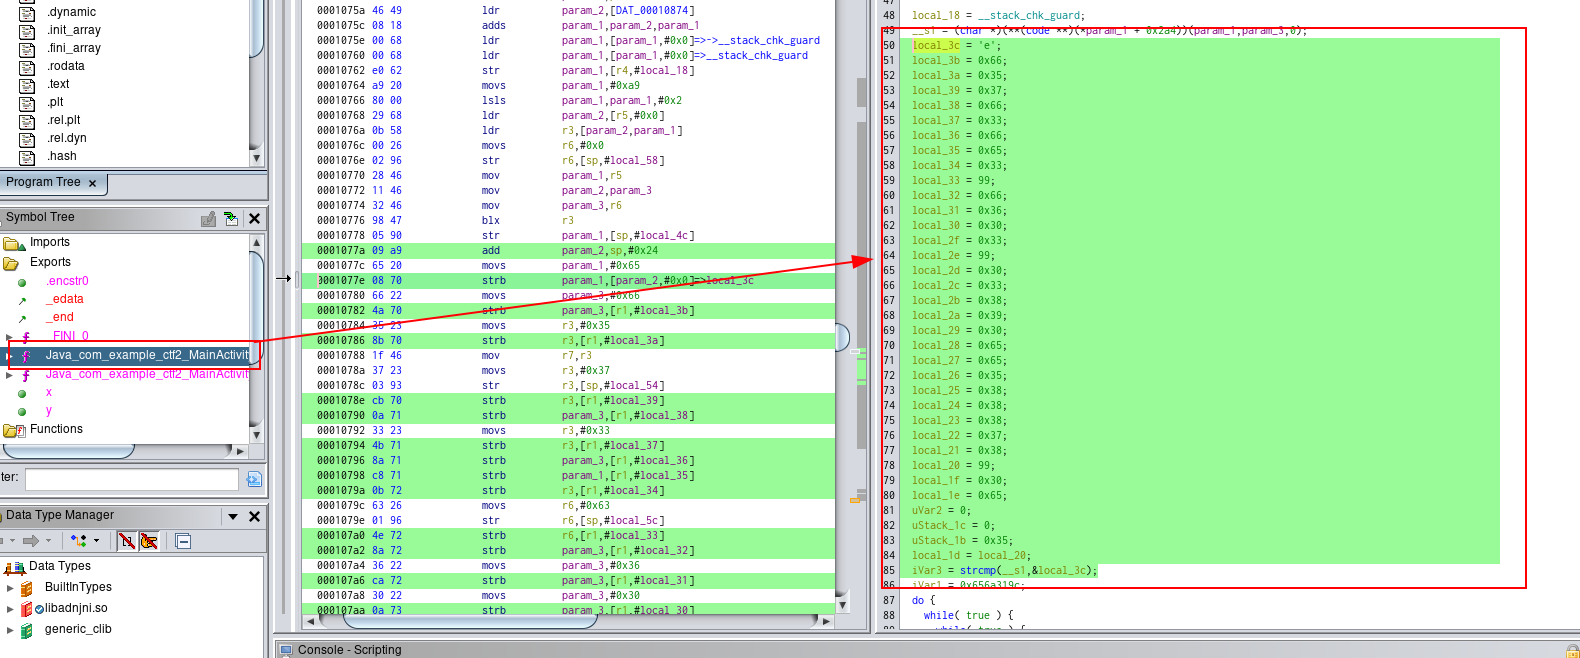Open the data type conflict resolution mode icon
This screenshot has width=1580, height=658.
pos(78,541)
